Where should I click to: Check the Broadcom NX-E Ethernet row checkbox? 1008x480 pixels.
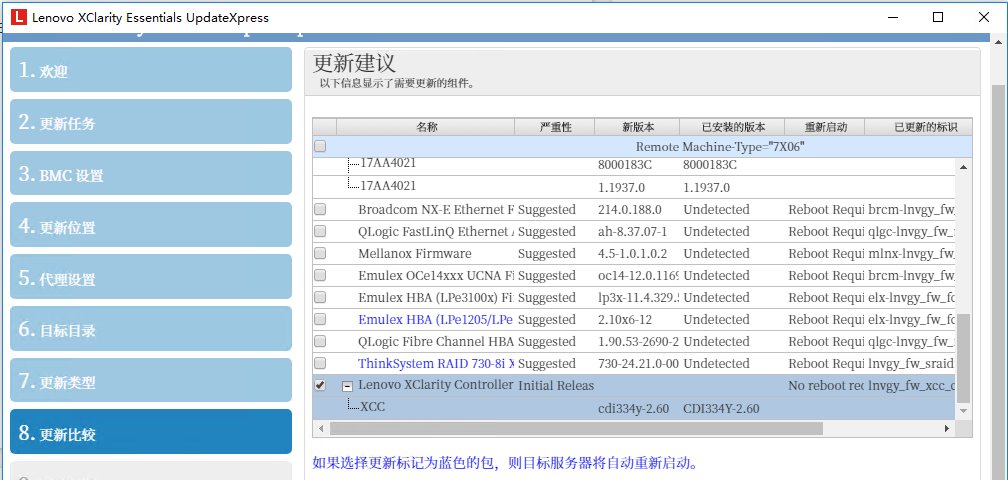[320, 209]
